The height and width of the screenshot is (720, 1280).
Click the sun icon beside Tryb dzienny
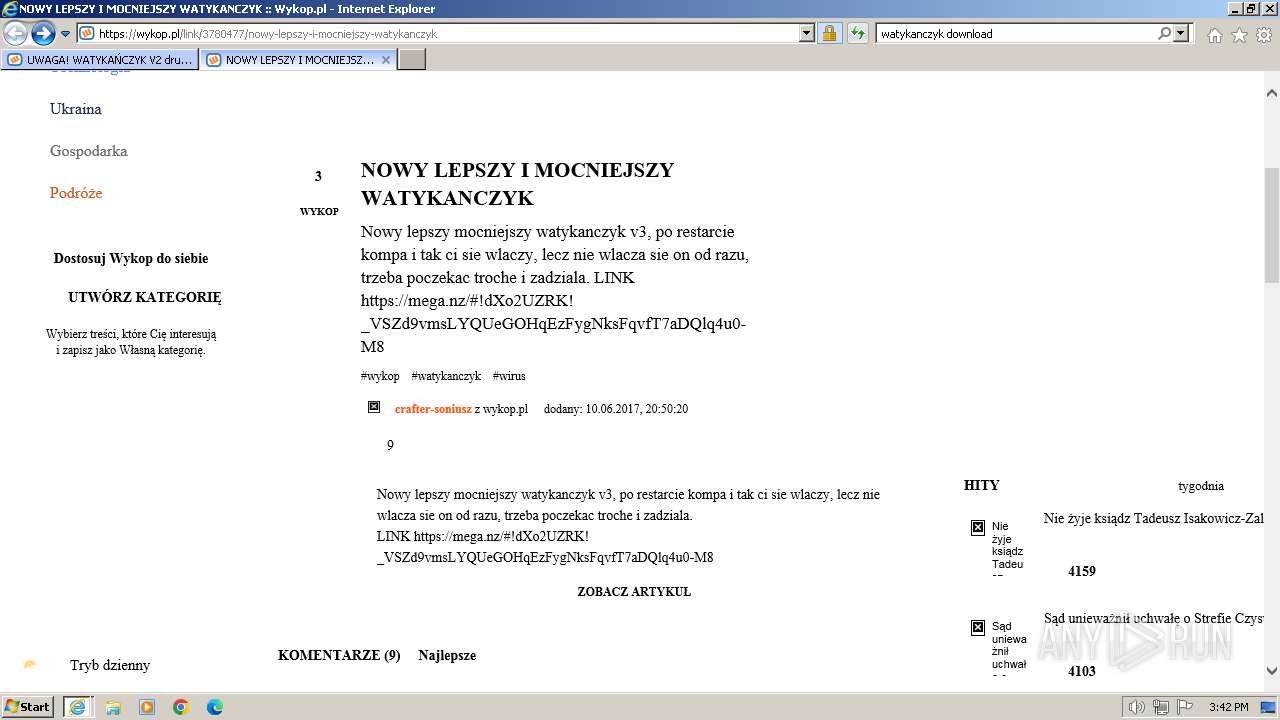pos(30,665)
